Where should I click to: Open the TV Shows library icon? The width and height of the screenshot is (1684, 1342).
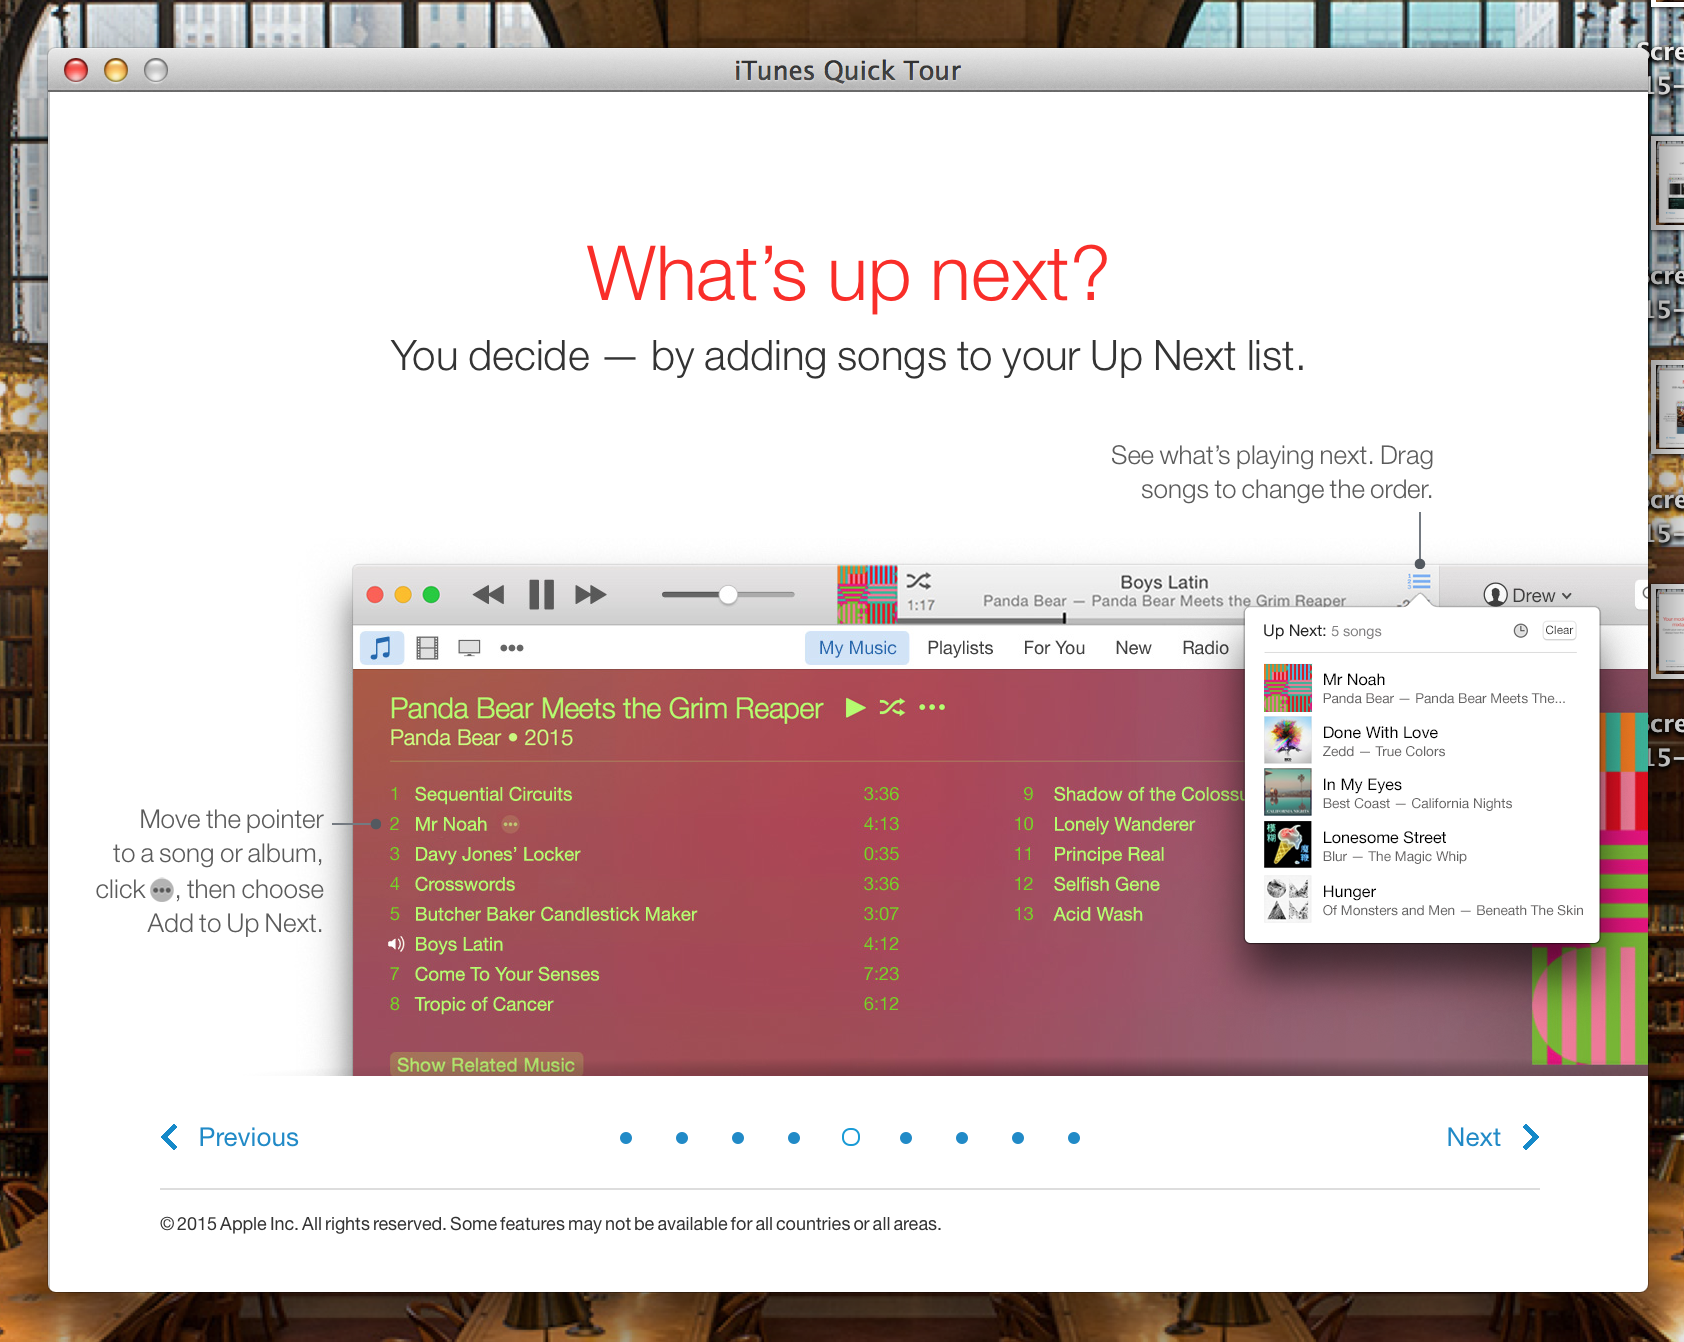[x=469, y=648]
